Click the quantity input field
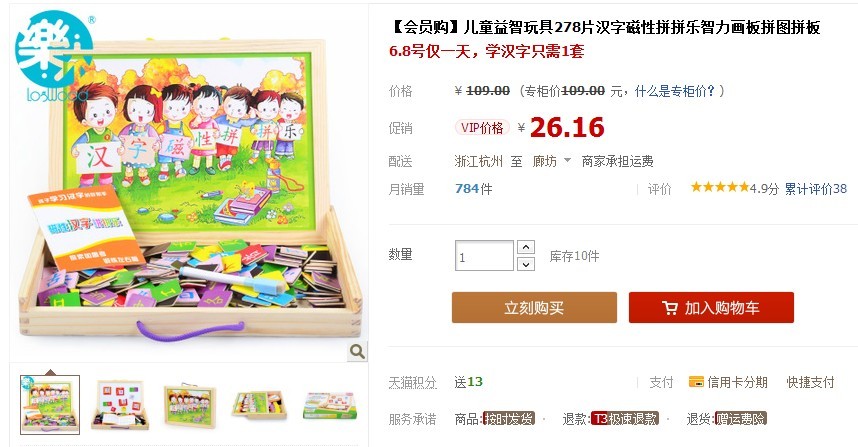The width and height of the screenshot is (858, 447). 484,256
